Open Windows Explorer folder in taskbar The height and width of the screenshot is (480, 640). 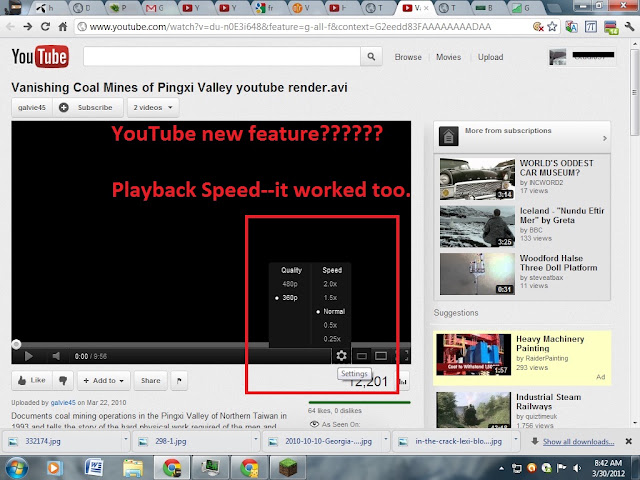[x=133, y=468]
